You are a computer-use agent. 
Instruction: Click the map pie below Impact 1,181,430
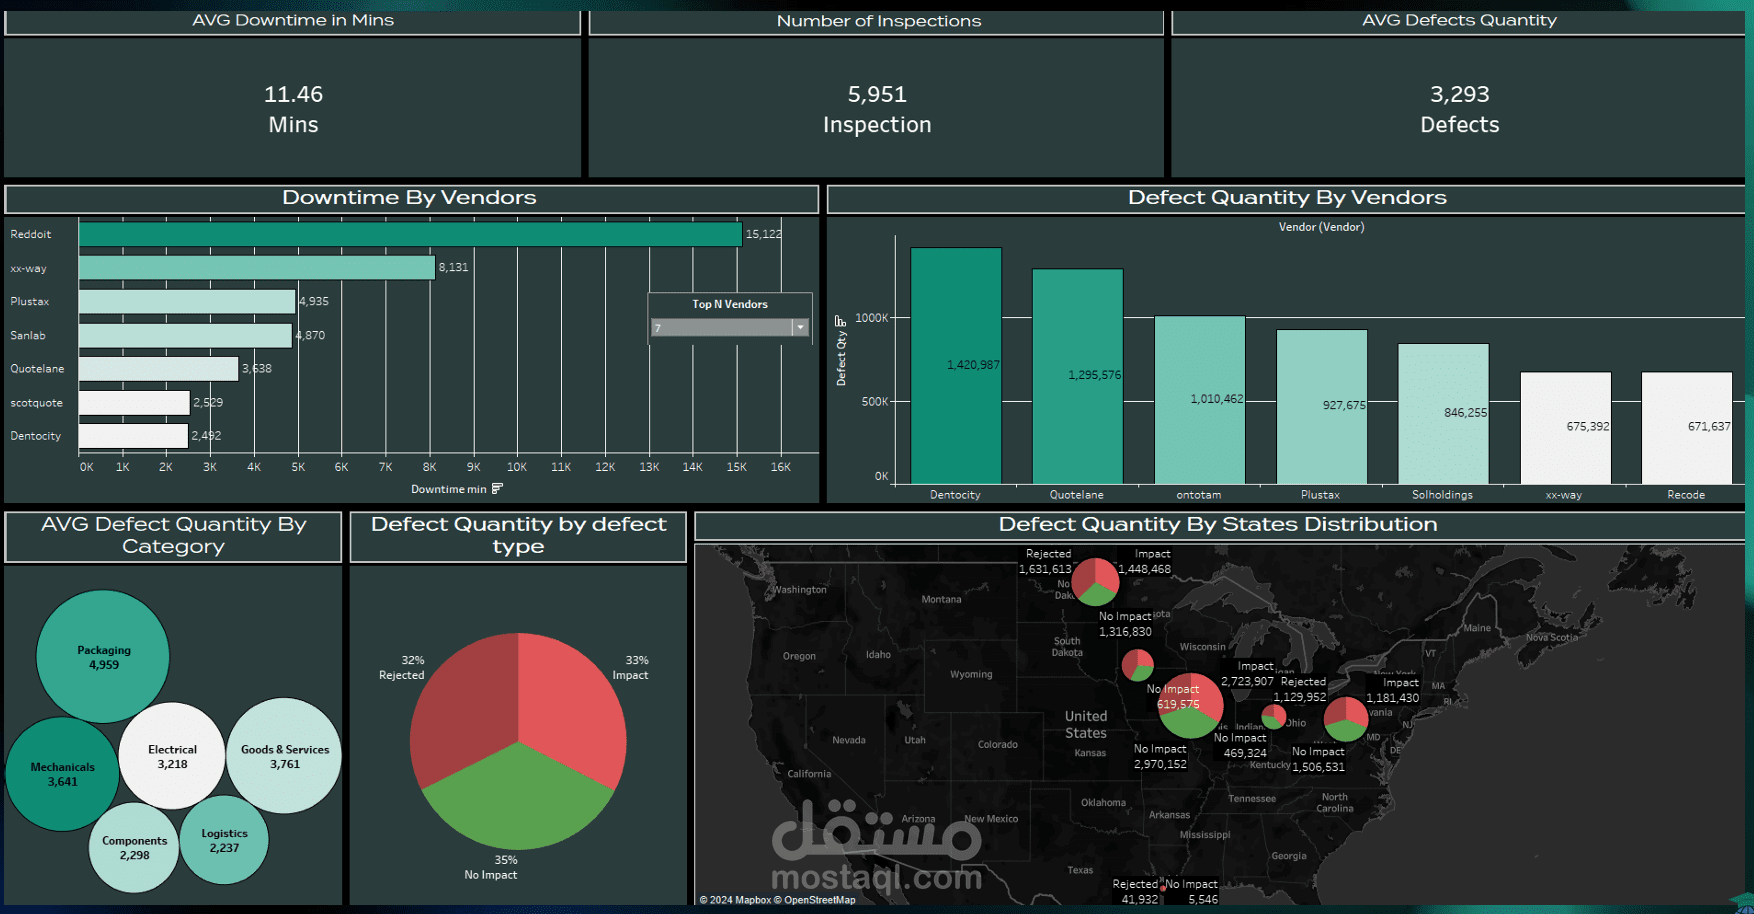click(x=1346, y=718)
